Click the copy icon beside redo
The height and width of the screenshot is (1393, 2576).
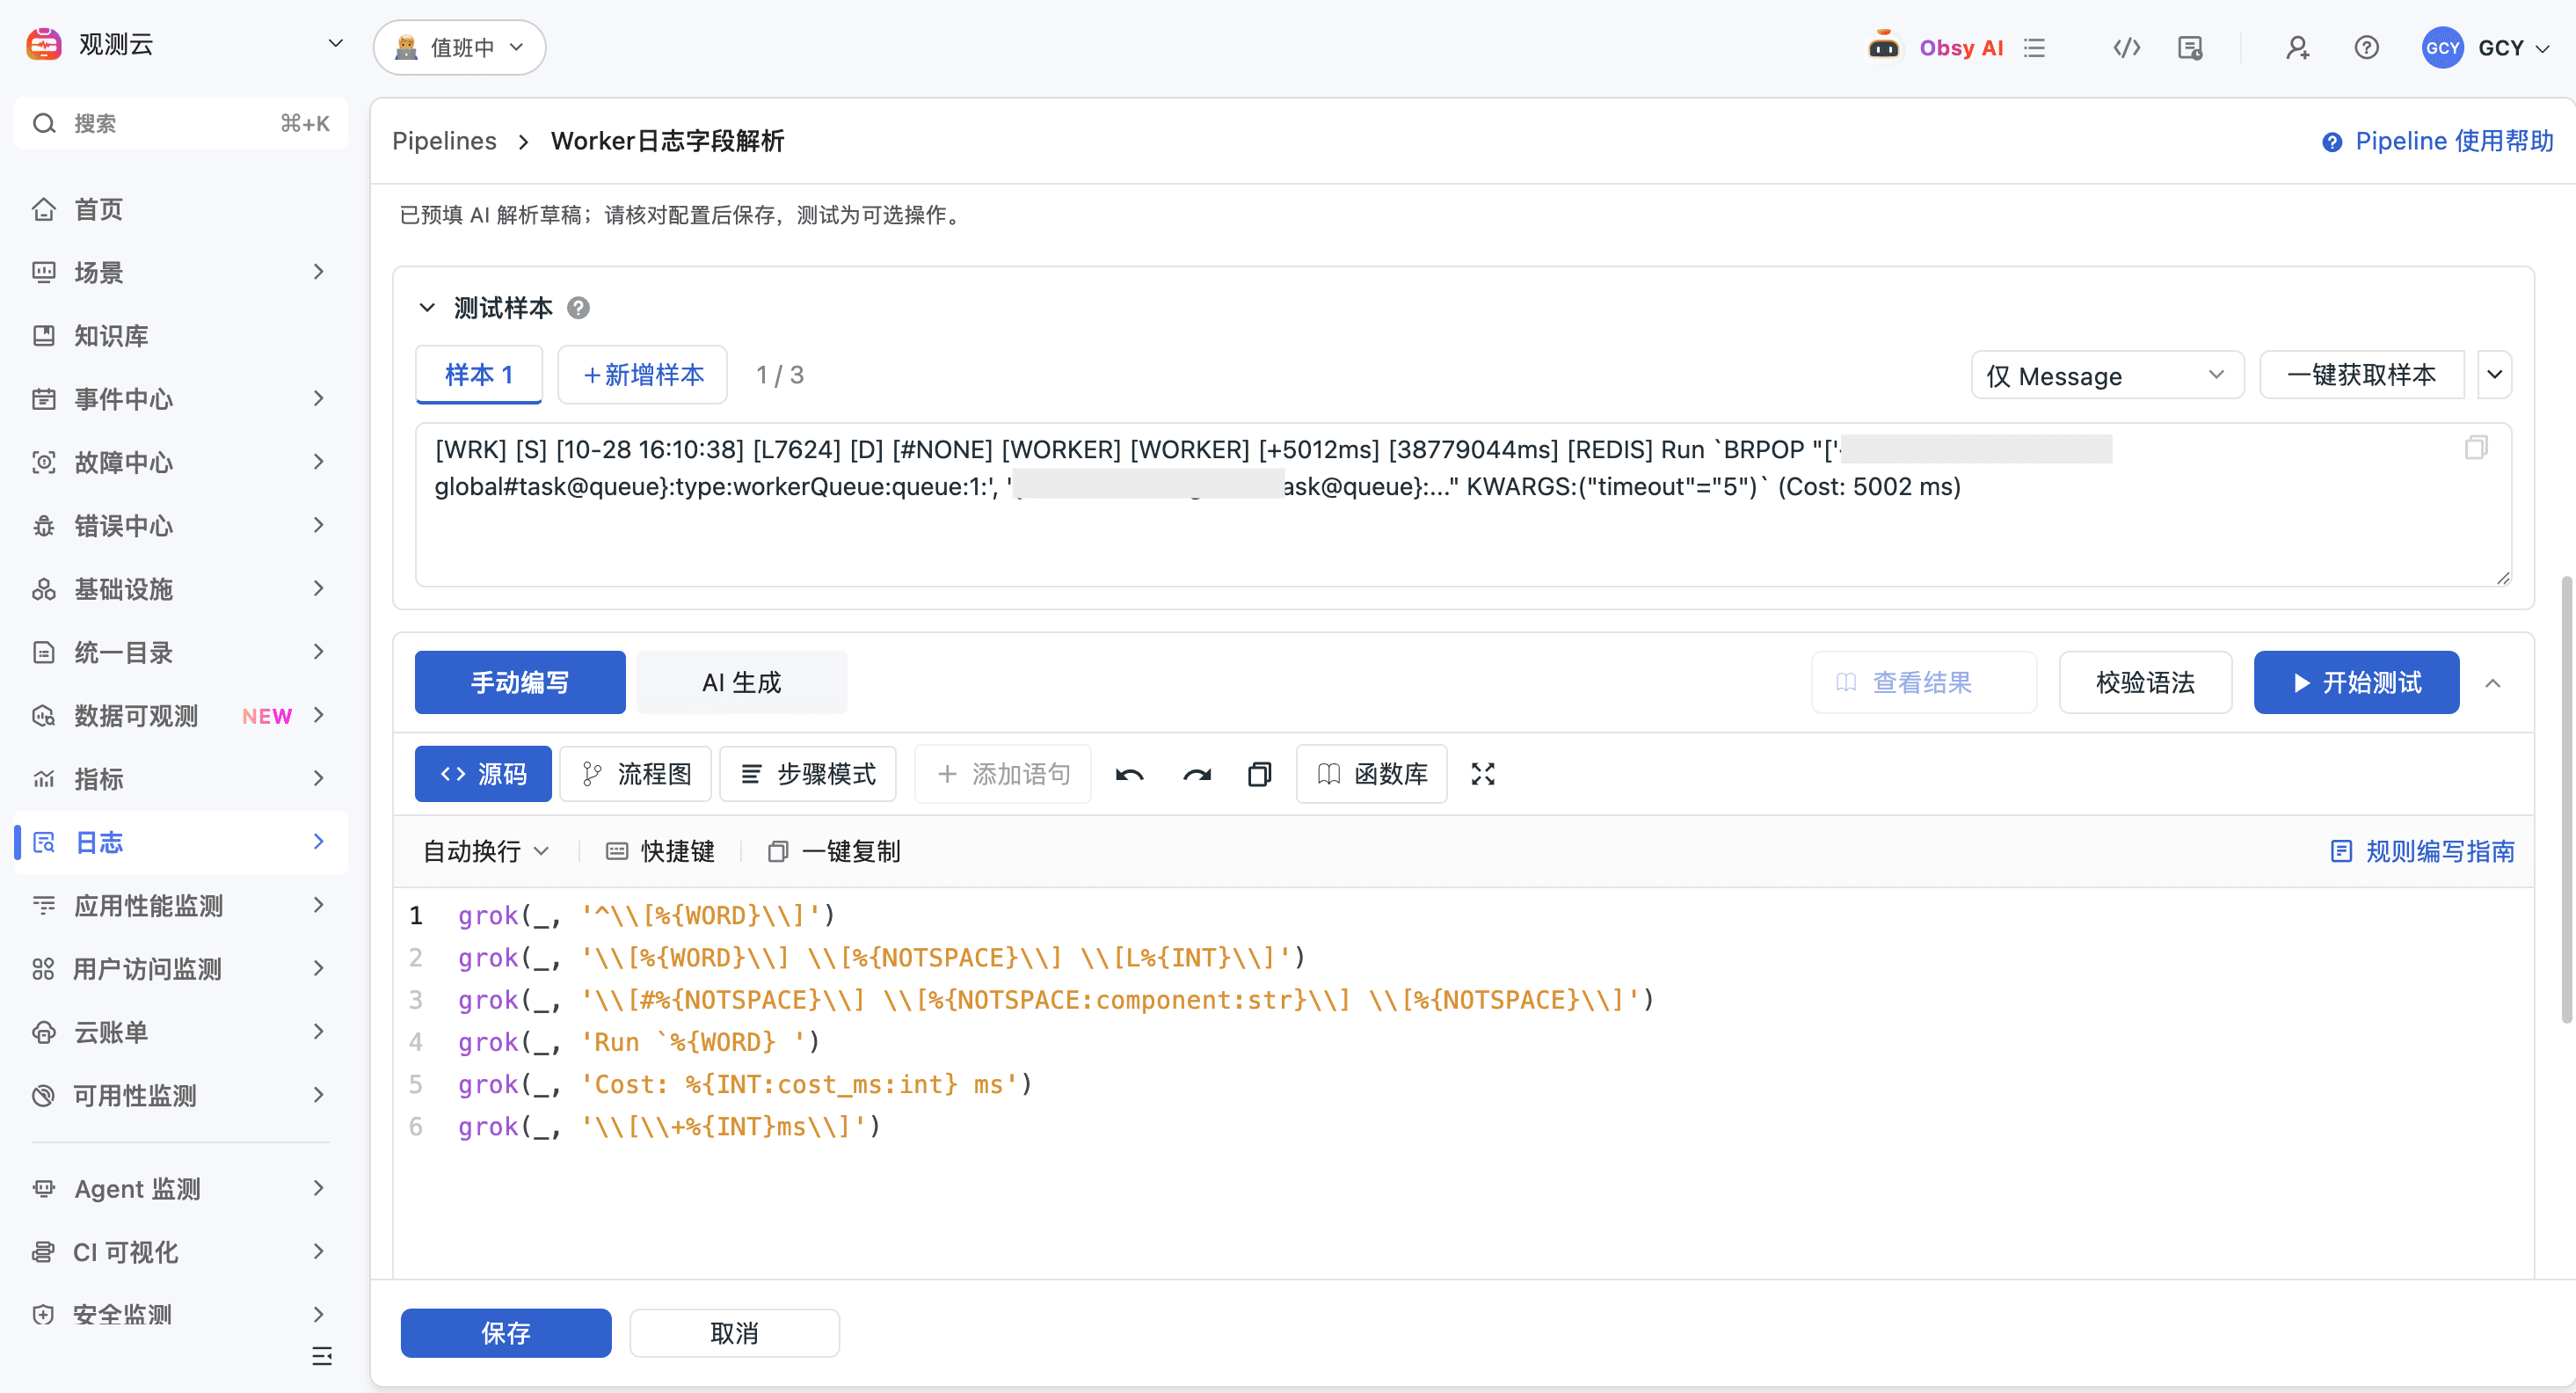(1260, 774)
